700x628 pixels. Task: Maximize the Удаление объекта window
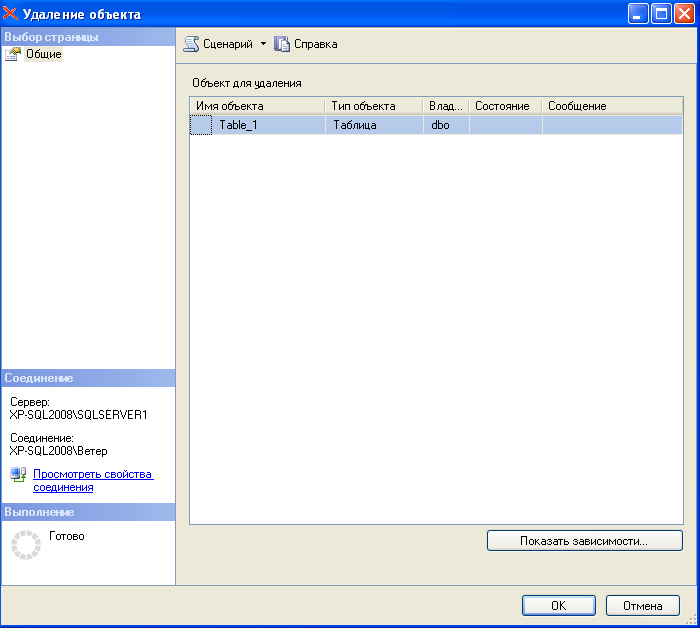point(661,13)
